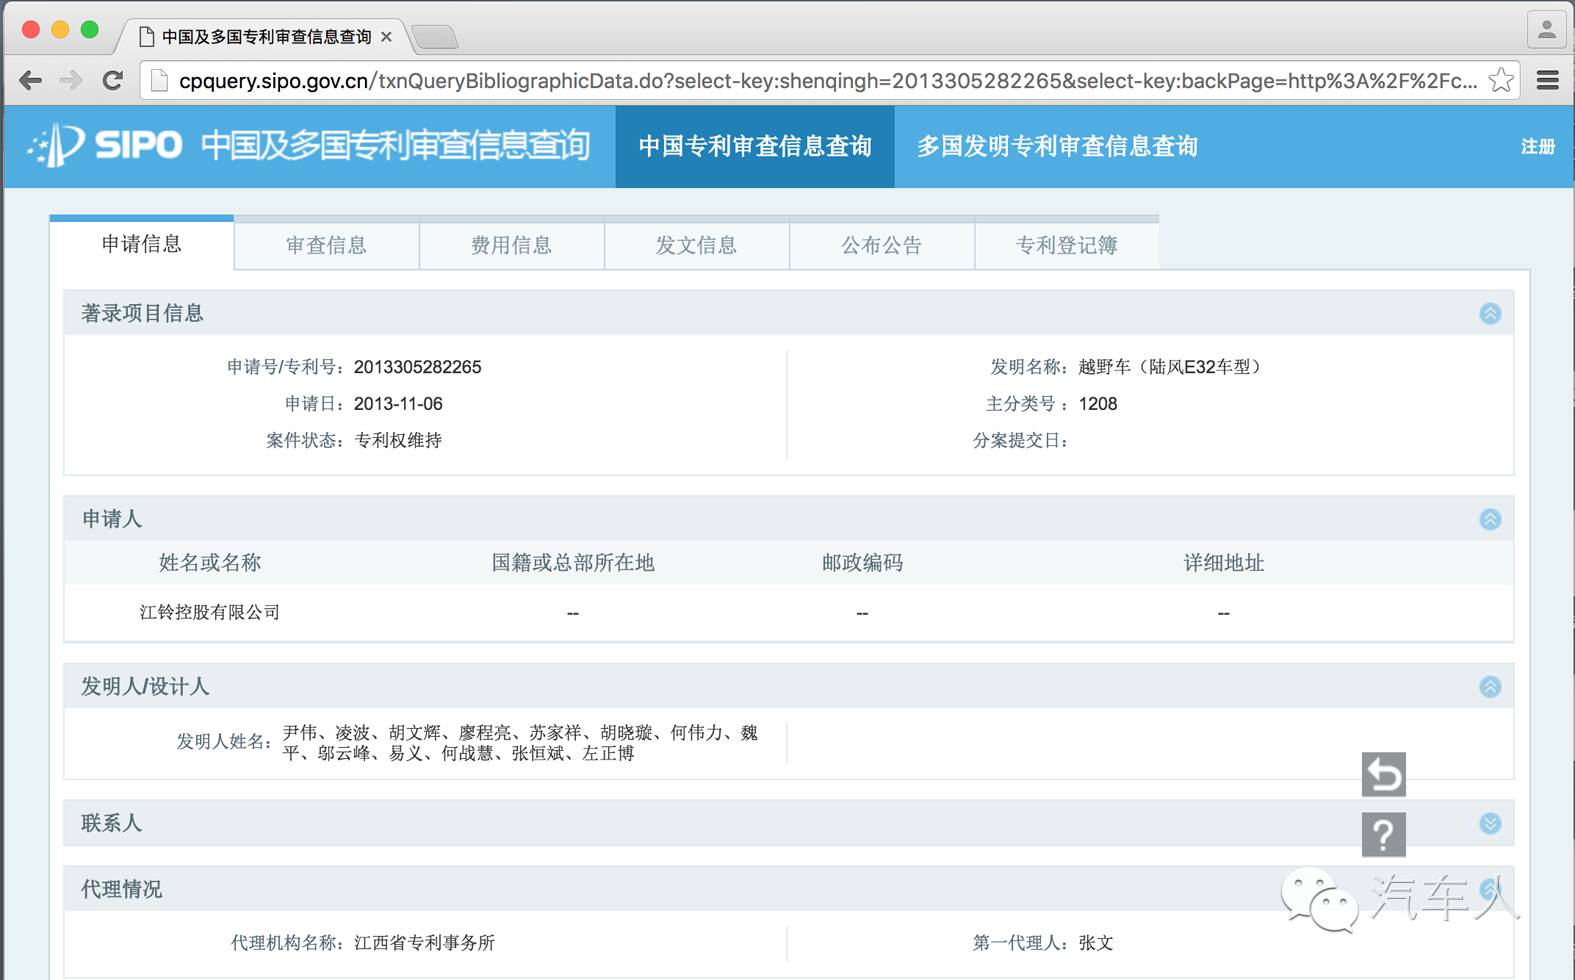1575x980 pixels.
Task: Bookmark page with the star icon
Action: pos(1501,80)
